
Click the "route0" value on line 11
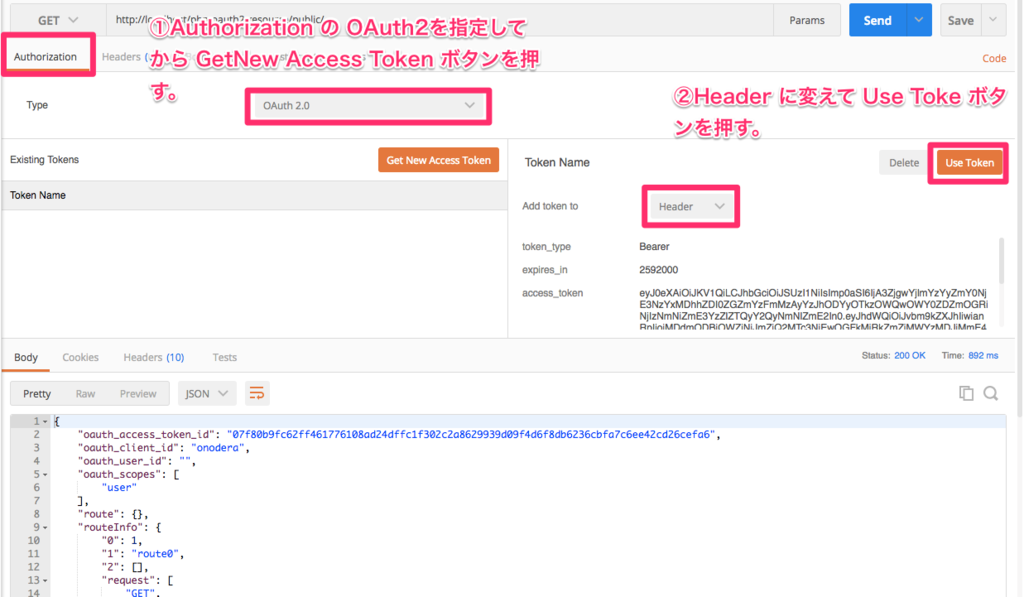click(x=155, y=554)
